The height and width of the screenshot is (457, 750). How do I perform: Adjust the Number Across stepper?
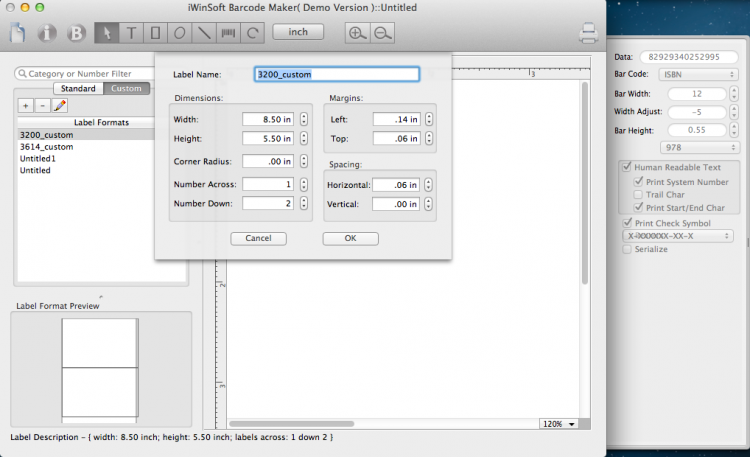304,184
